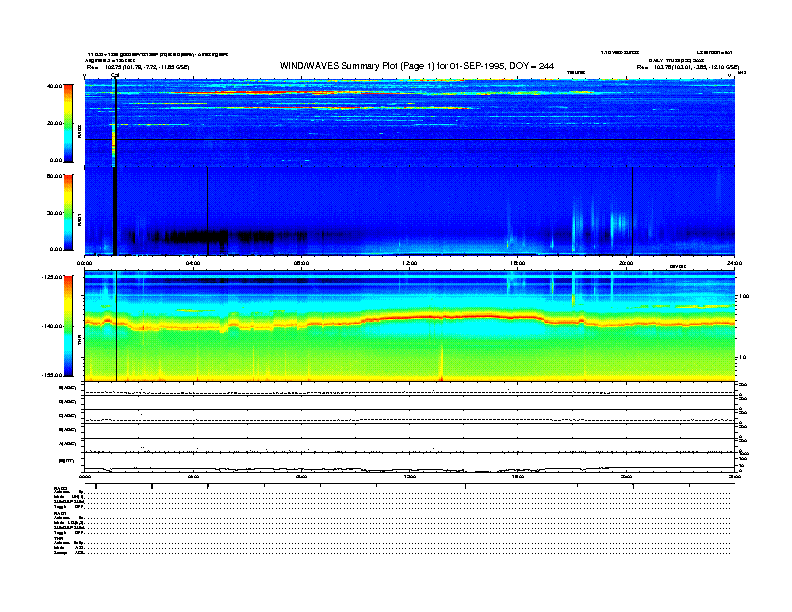
Task: Click the 16:00 time label below RAD1 panel
Action: tap(518, 263)
